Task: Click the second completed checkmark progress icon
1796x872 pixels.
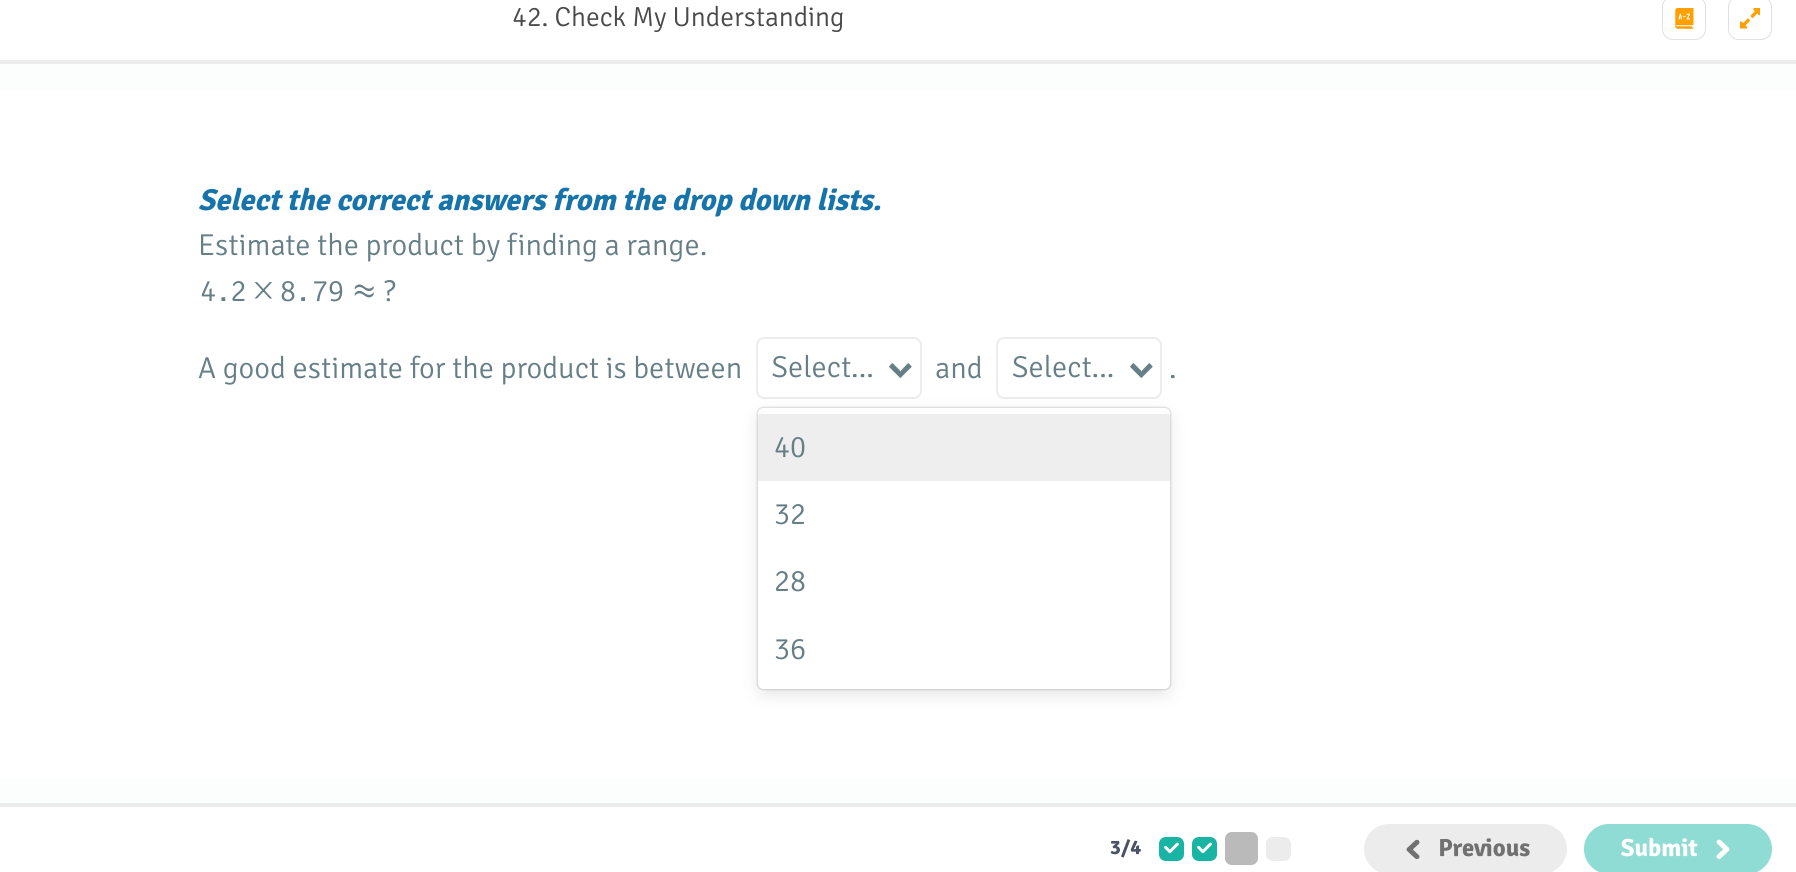Action: (1205, 848)
